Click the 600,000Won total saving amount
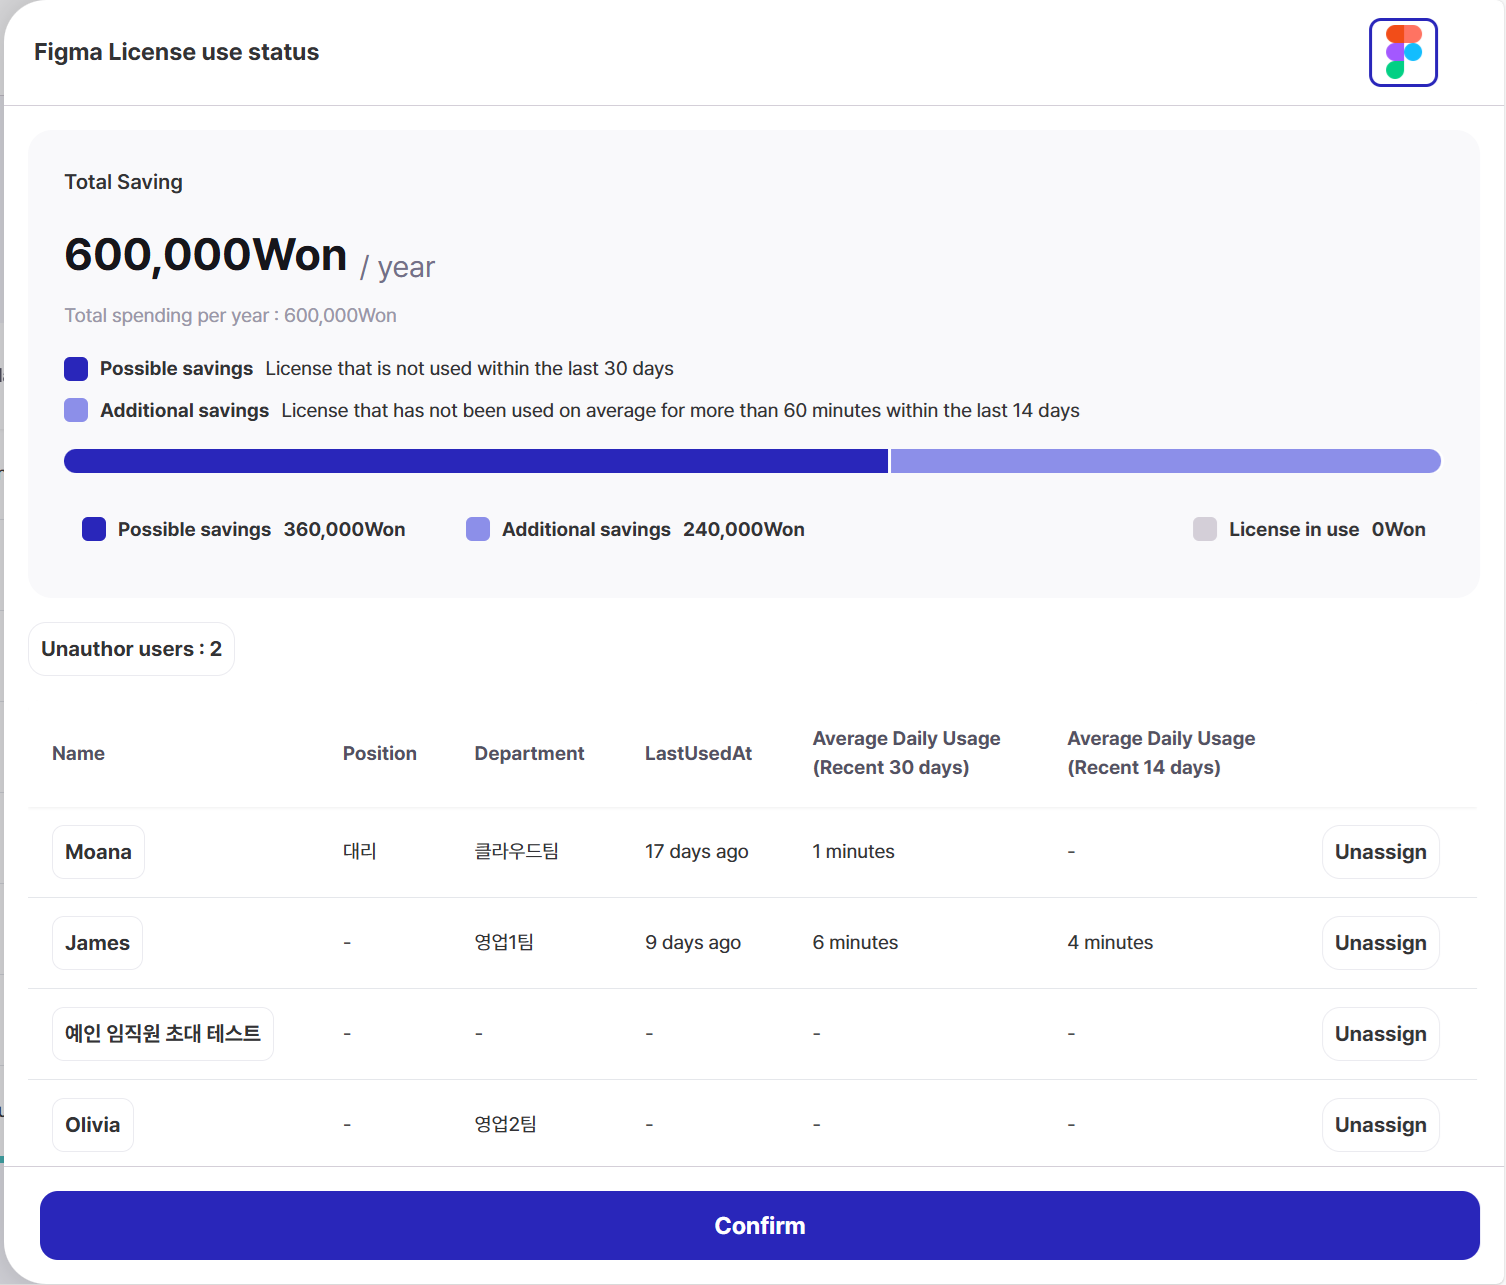The image size is (1506, 1285). click(205, 255)
